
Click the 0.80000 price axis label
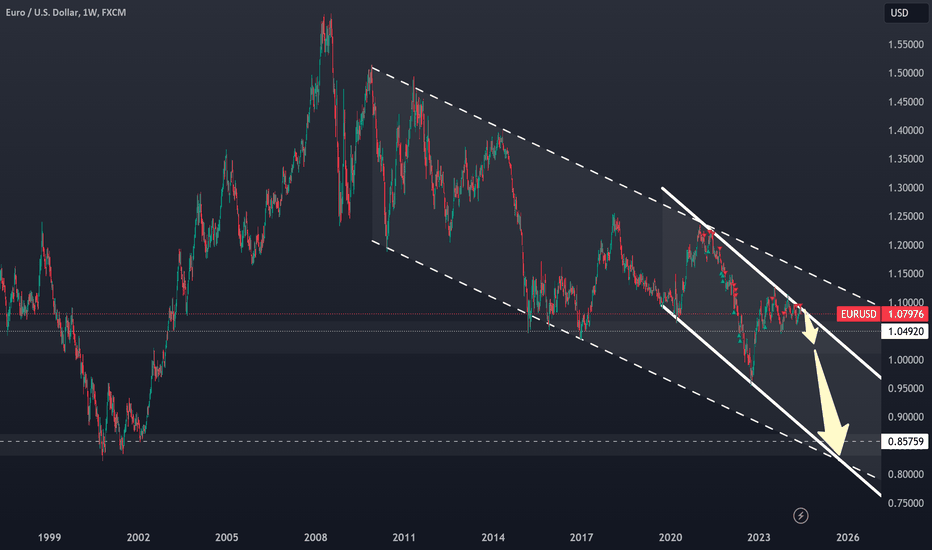906,474
